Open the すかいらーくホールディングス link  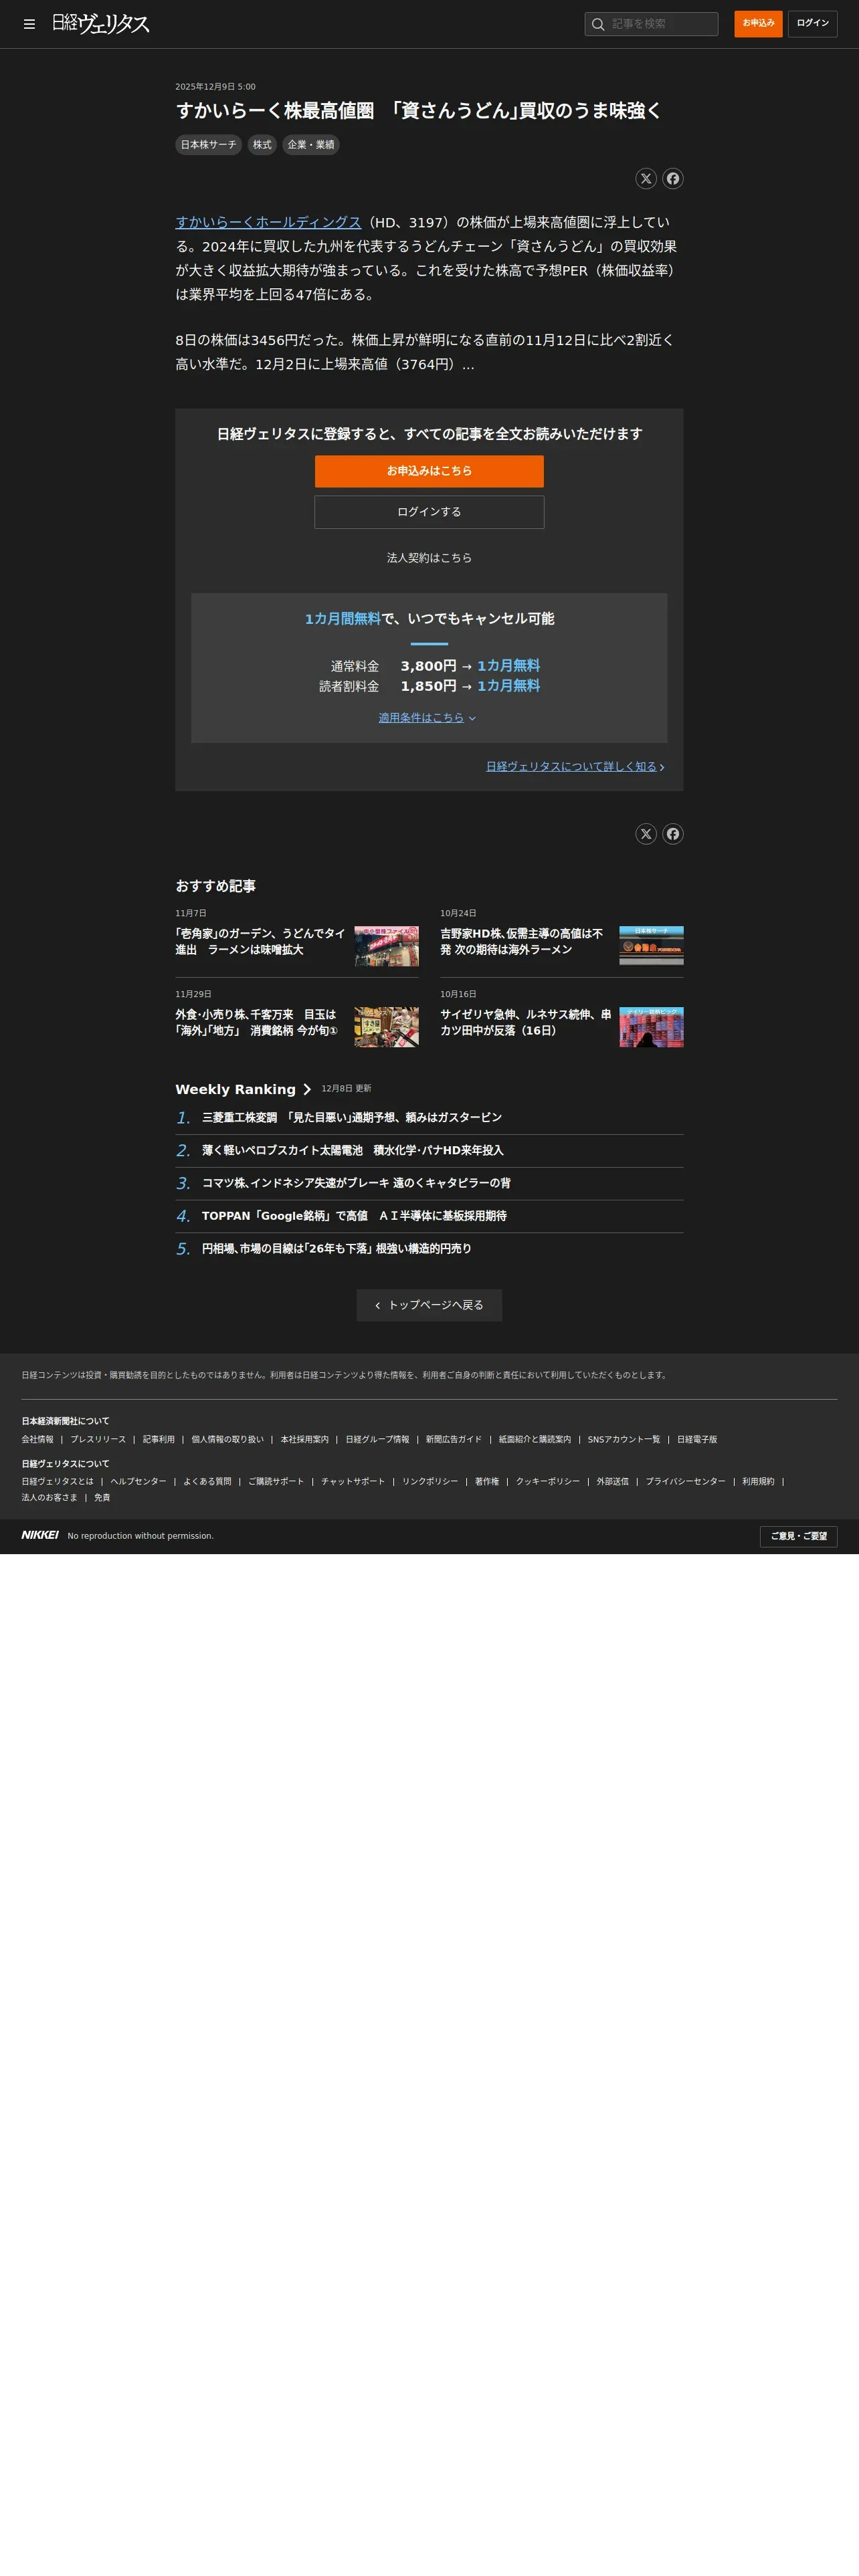coord(268,222)
